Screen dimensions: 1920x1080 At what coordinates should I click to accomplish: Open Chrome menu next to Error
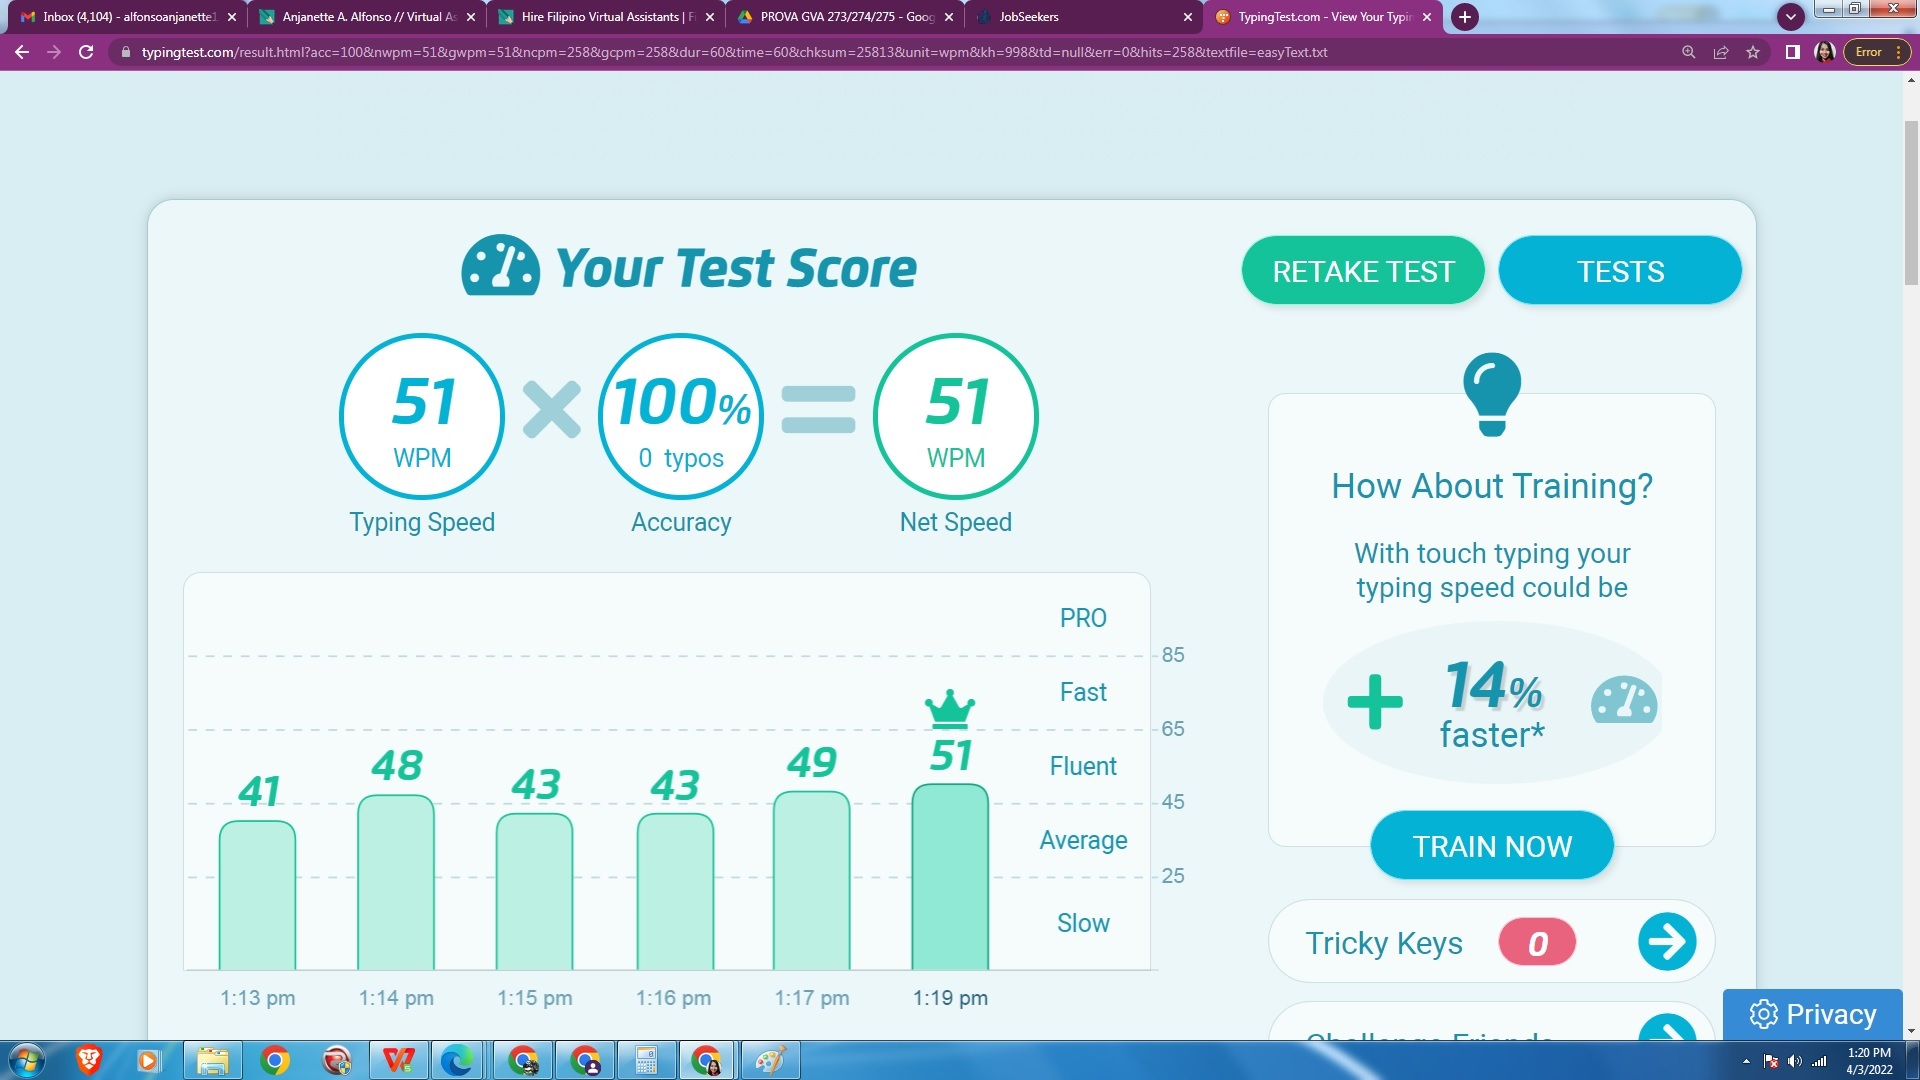1898,52
